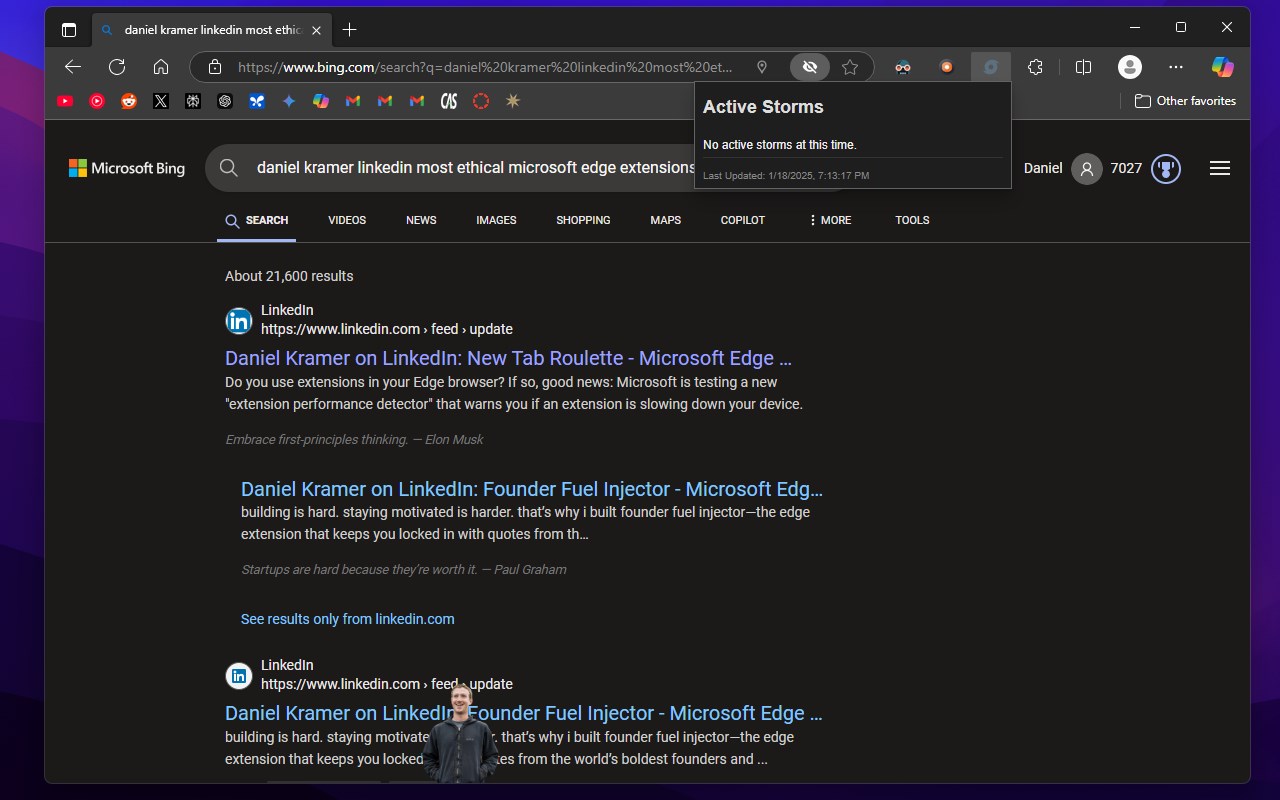
Task: Click the location pin icon in address bar
Action: click(x=762, y=67)
